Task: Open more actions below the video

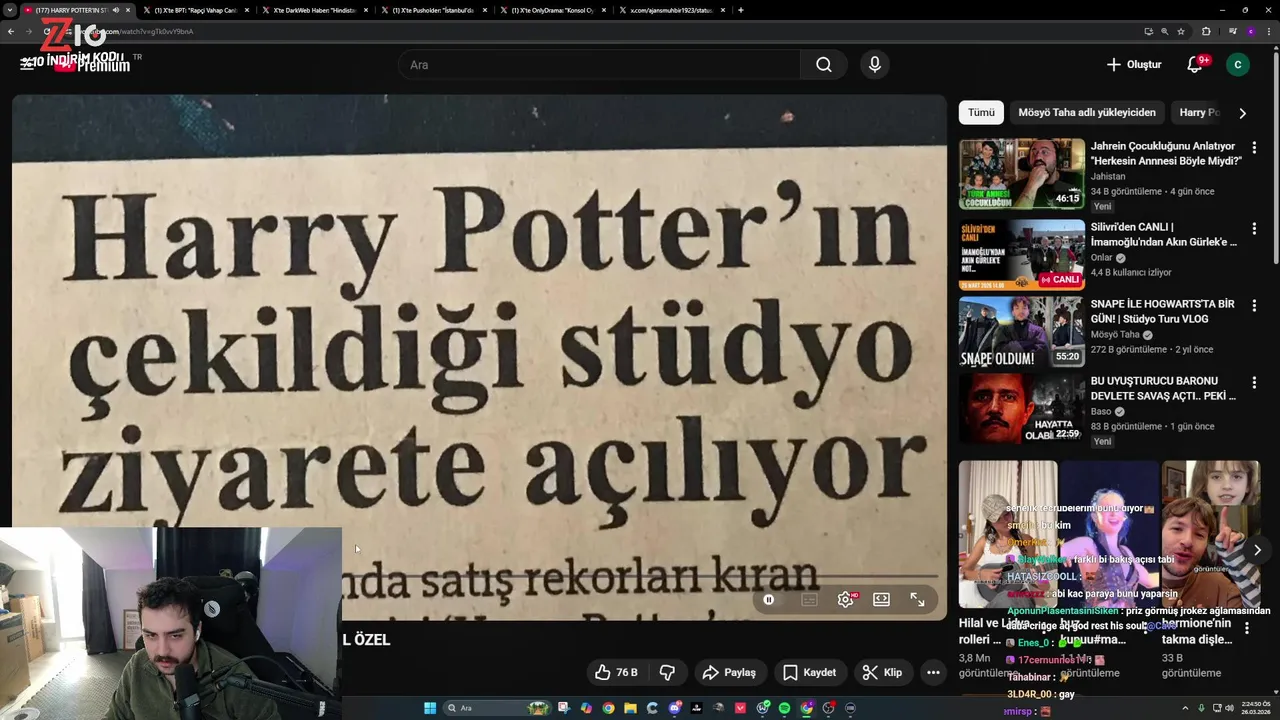Action: (933, 672)
